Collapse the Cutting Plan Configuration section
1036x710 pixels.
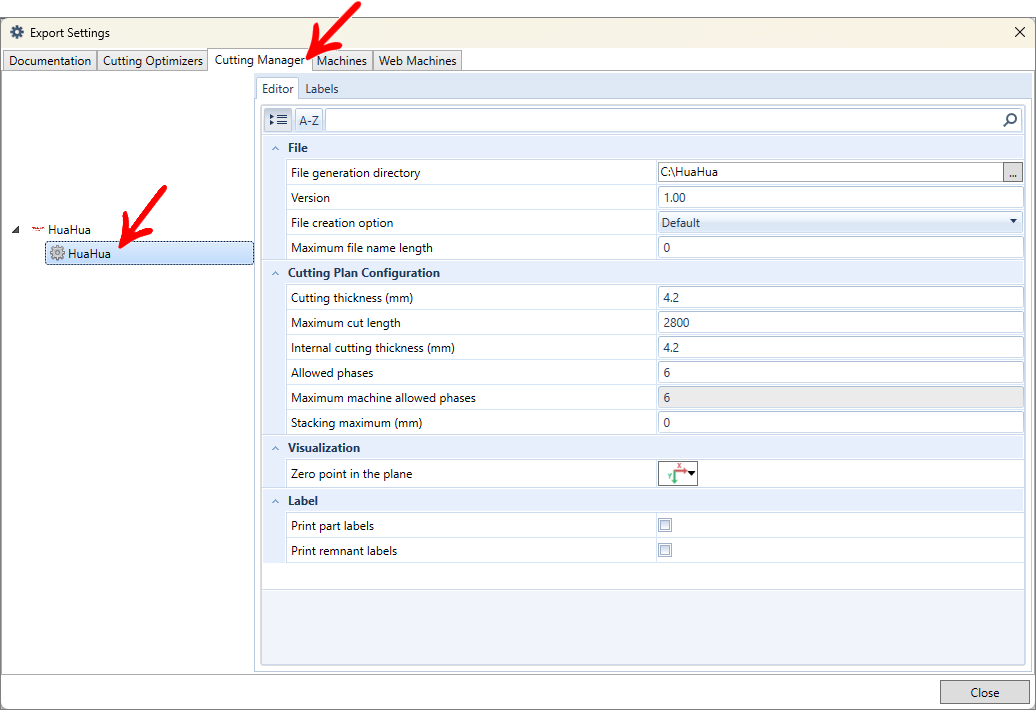276,273
